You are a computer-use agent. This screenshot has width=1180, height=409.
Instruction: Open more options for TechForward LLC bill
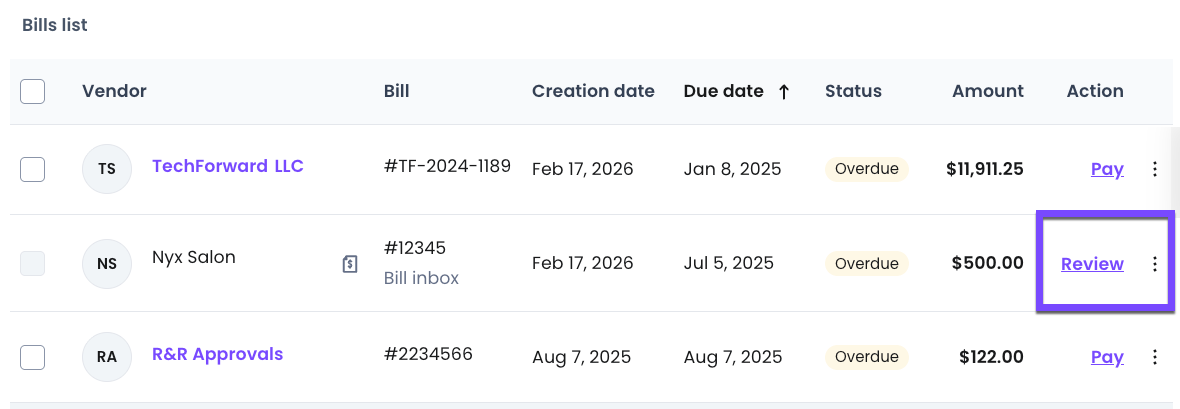click(1155, 169)
